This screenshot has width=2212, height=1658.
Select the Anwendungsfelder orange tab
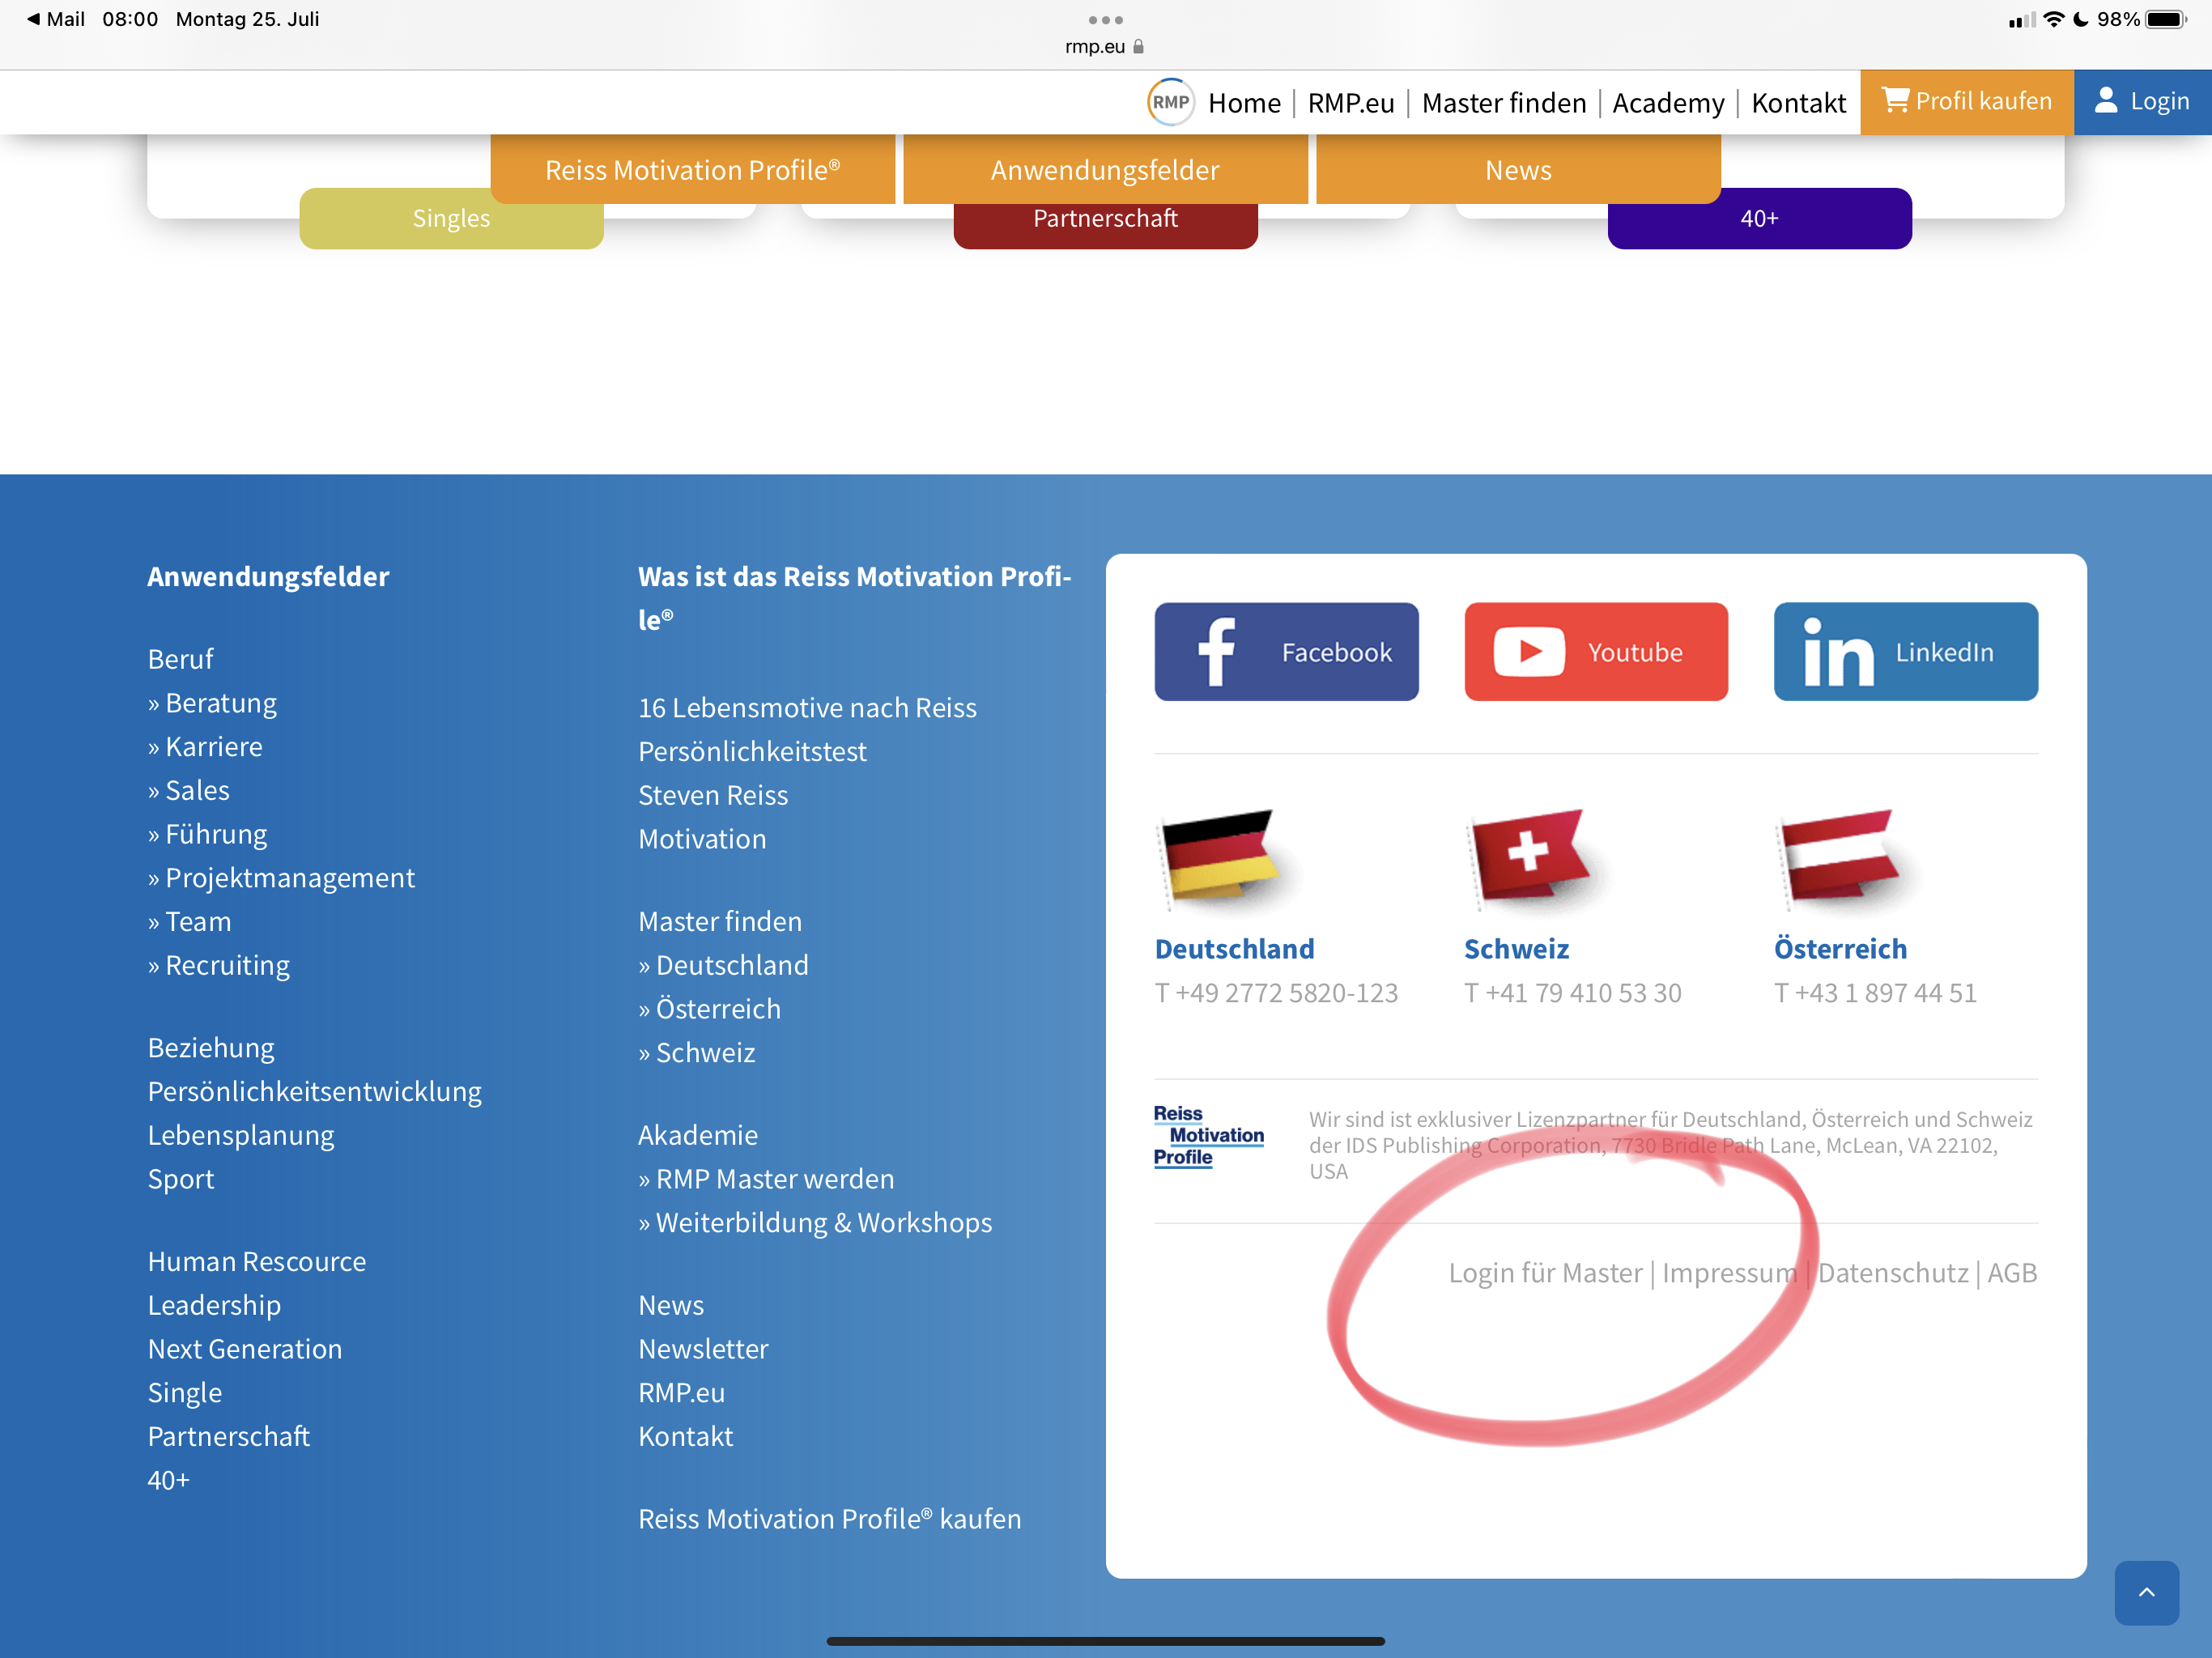[1105, 170]
